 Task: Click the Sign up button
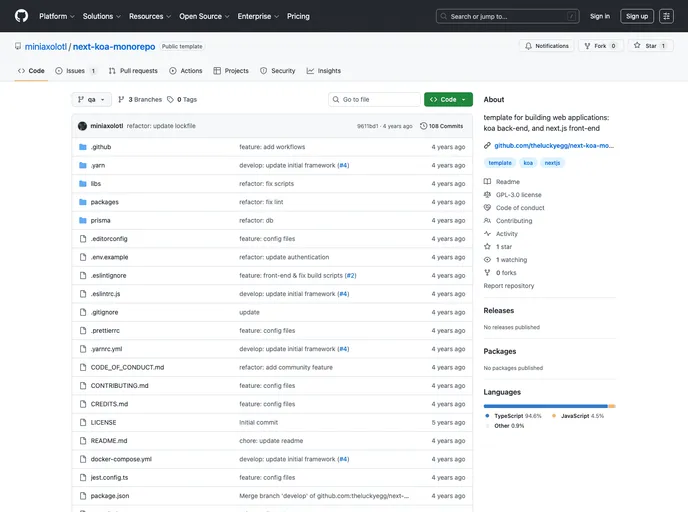click(x=636, y=16)
